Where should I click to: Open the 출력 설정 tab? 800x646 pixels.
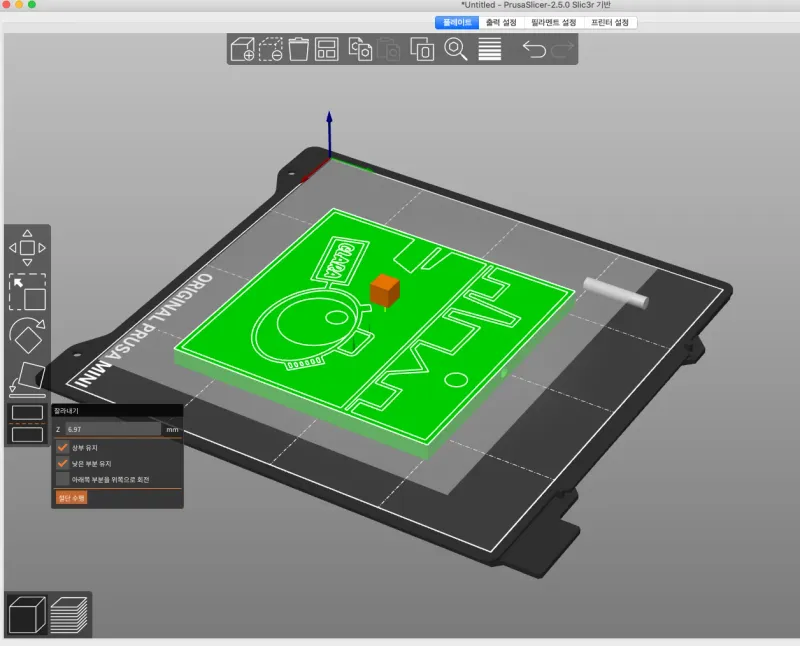pos(501,22)
